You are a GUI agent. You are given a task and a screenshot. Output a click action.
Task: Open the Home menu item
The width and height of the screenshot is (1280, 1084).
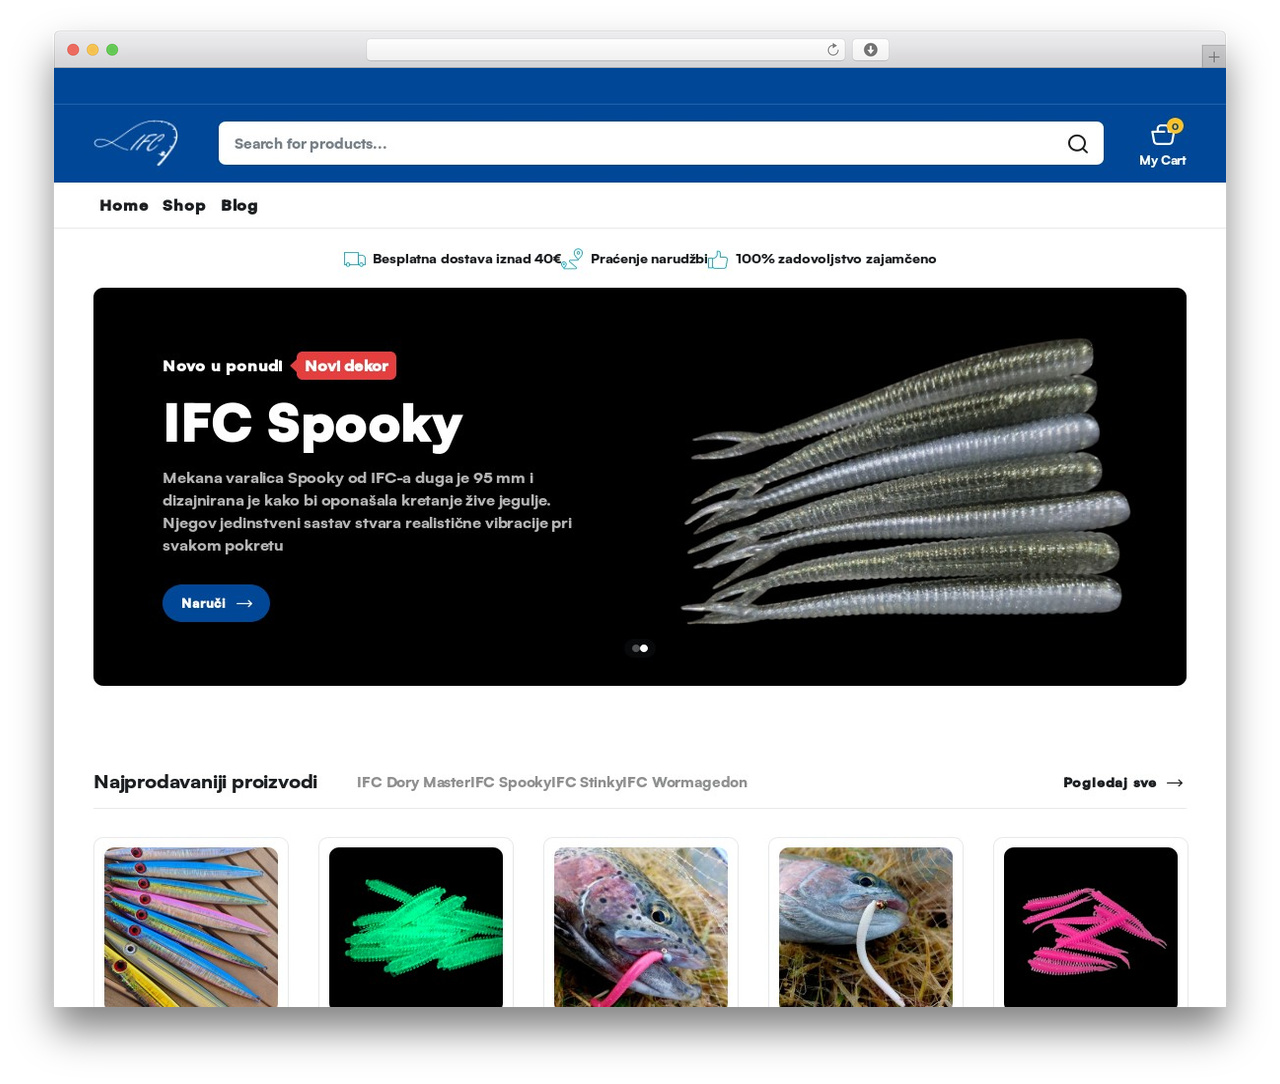[124, 205]
